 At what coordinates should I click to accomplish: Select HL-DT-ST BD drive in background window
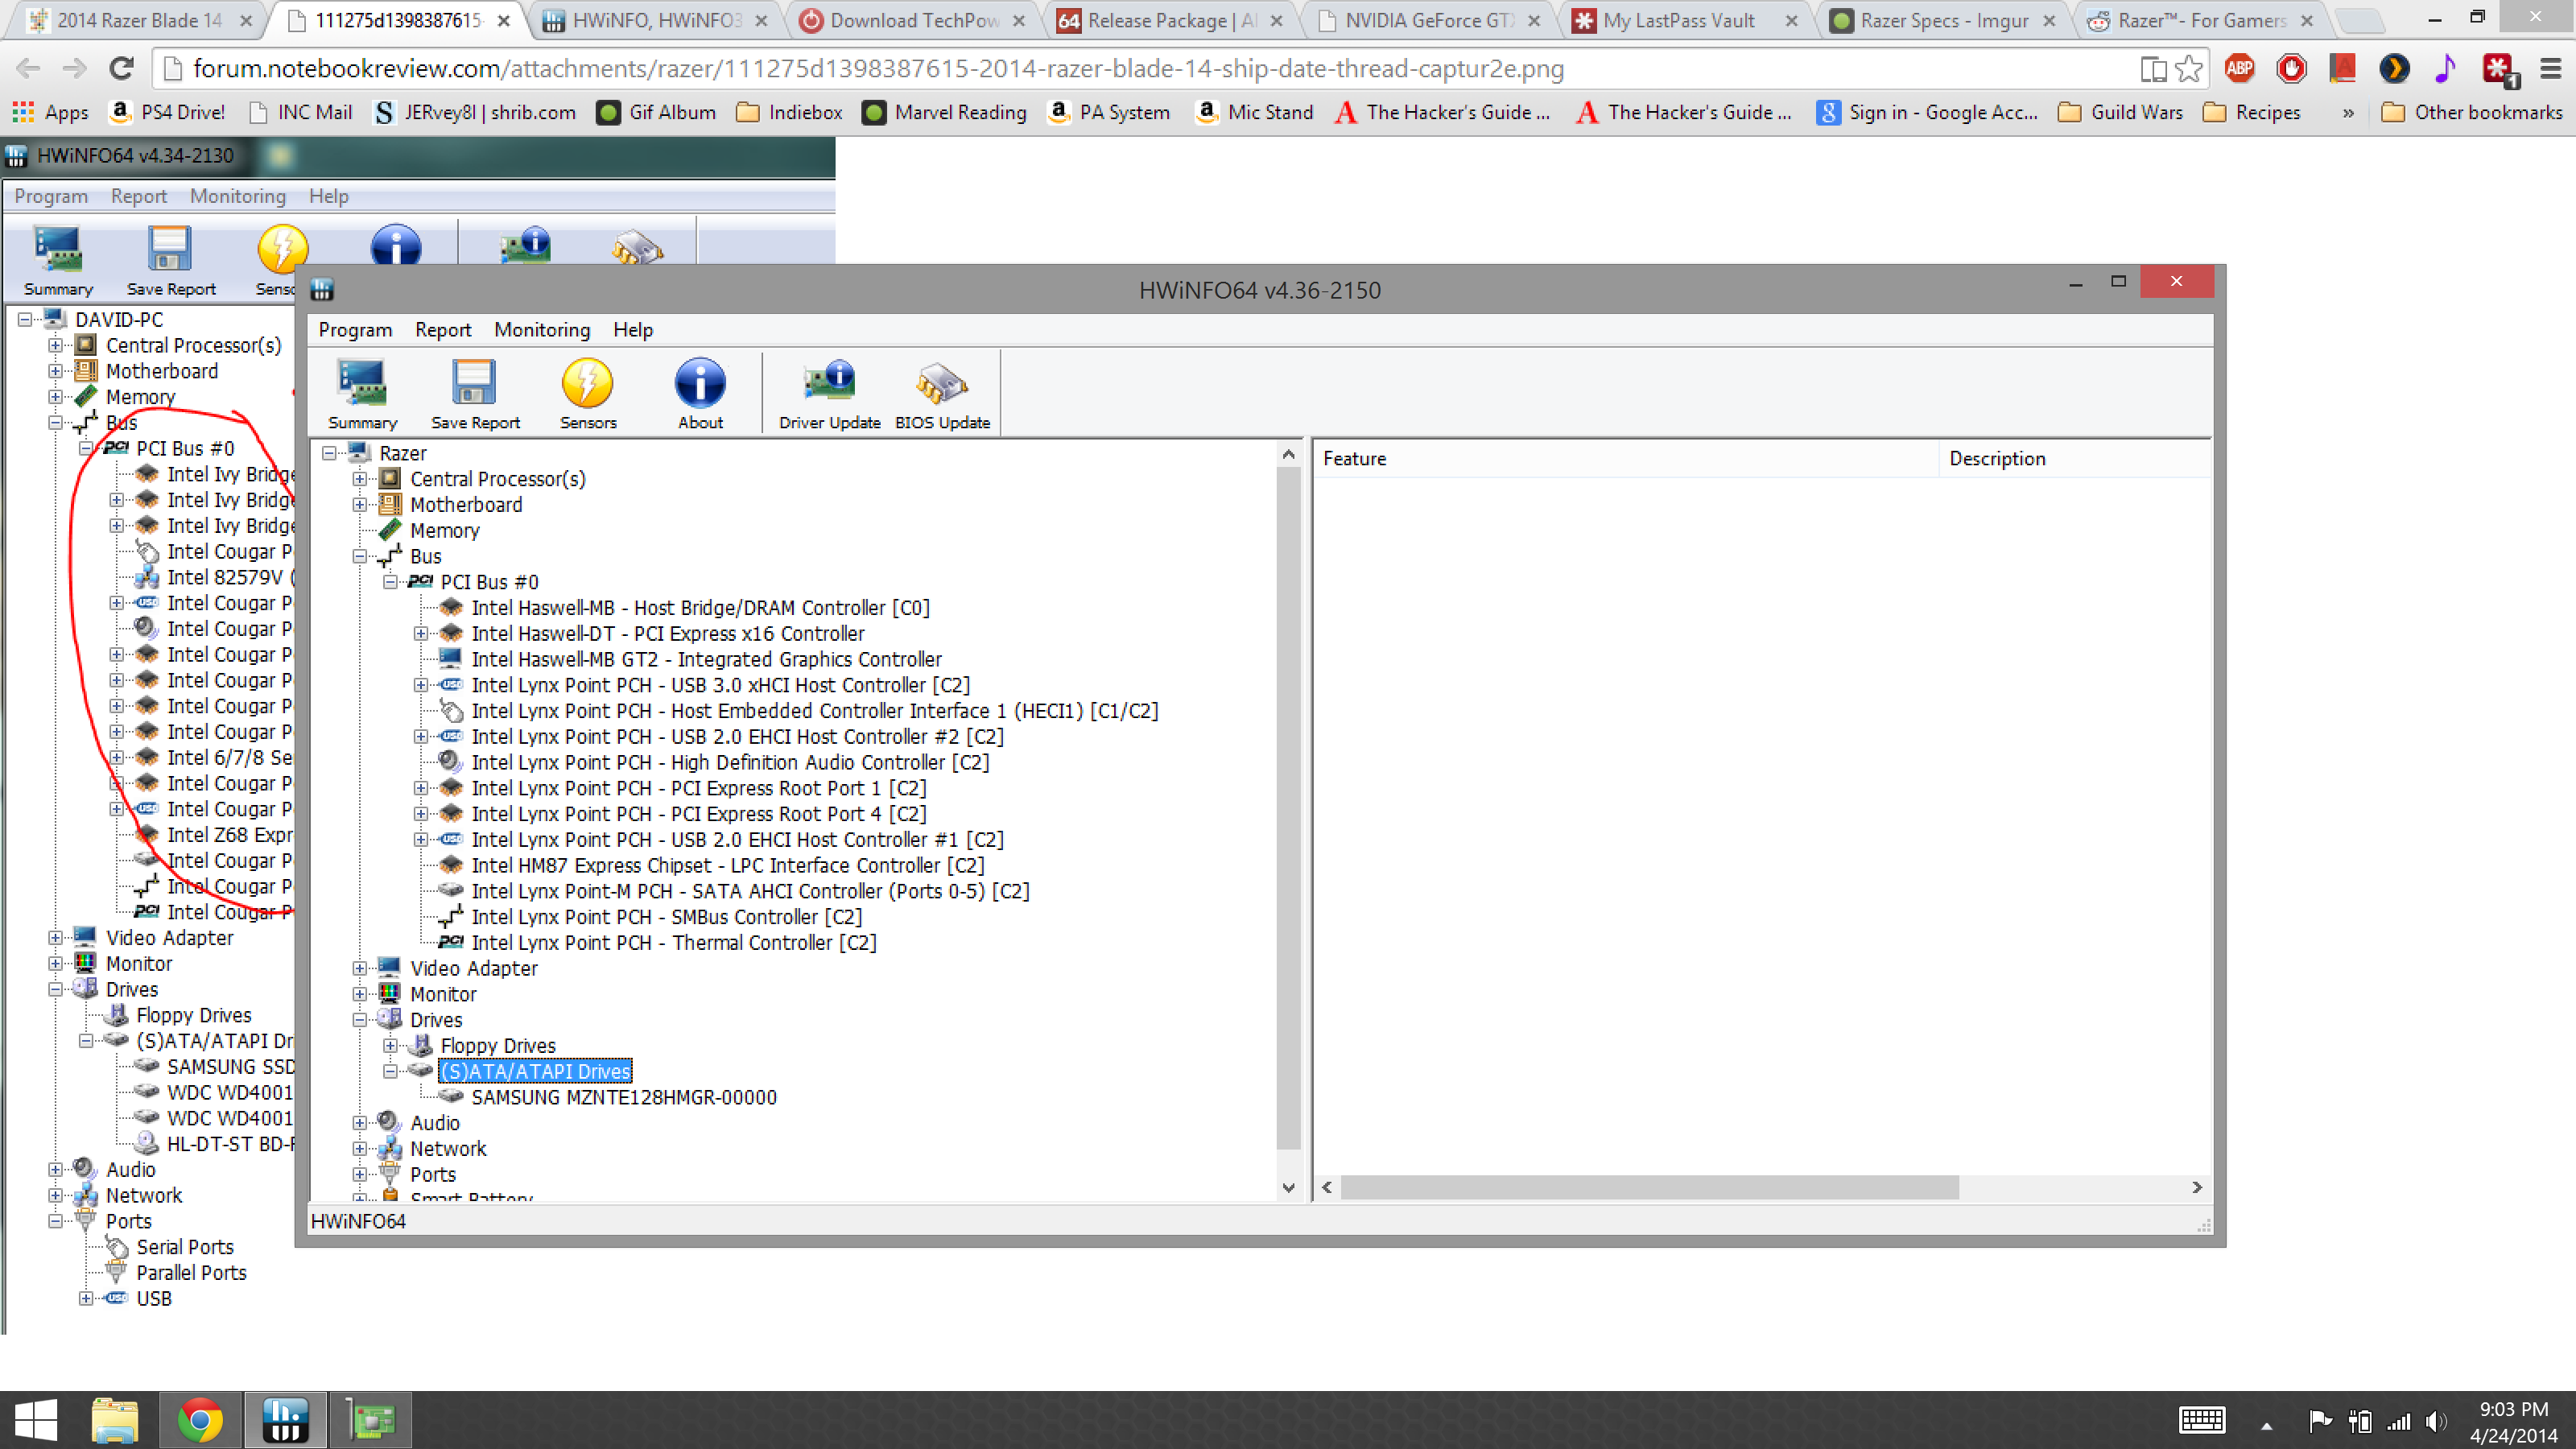(x=230, y=1144)
